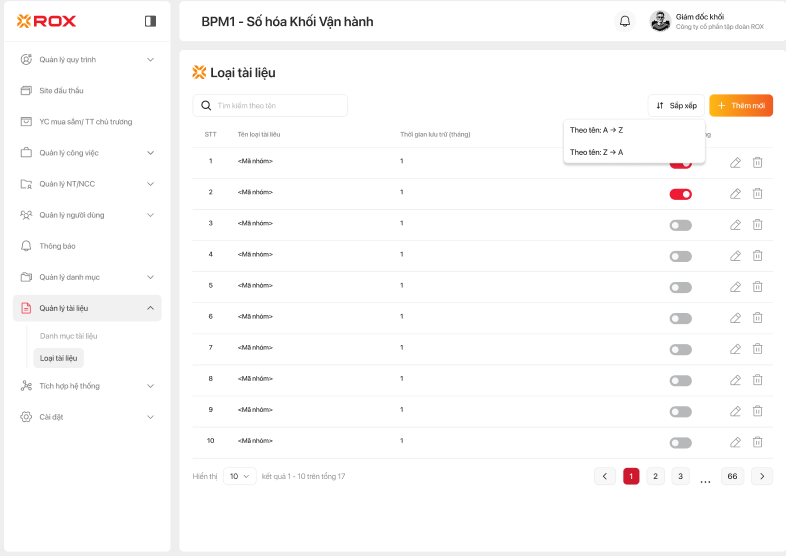786x556 pixels.
Task: Click the ROX logo in sidebar
Action: coord(47,21)
